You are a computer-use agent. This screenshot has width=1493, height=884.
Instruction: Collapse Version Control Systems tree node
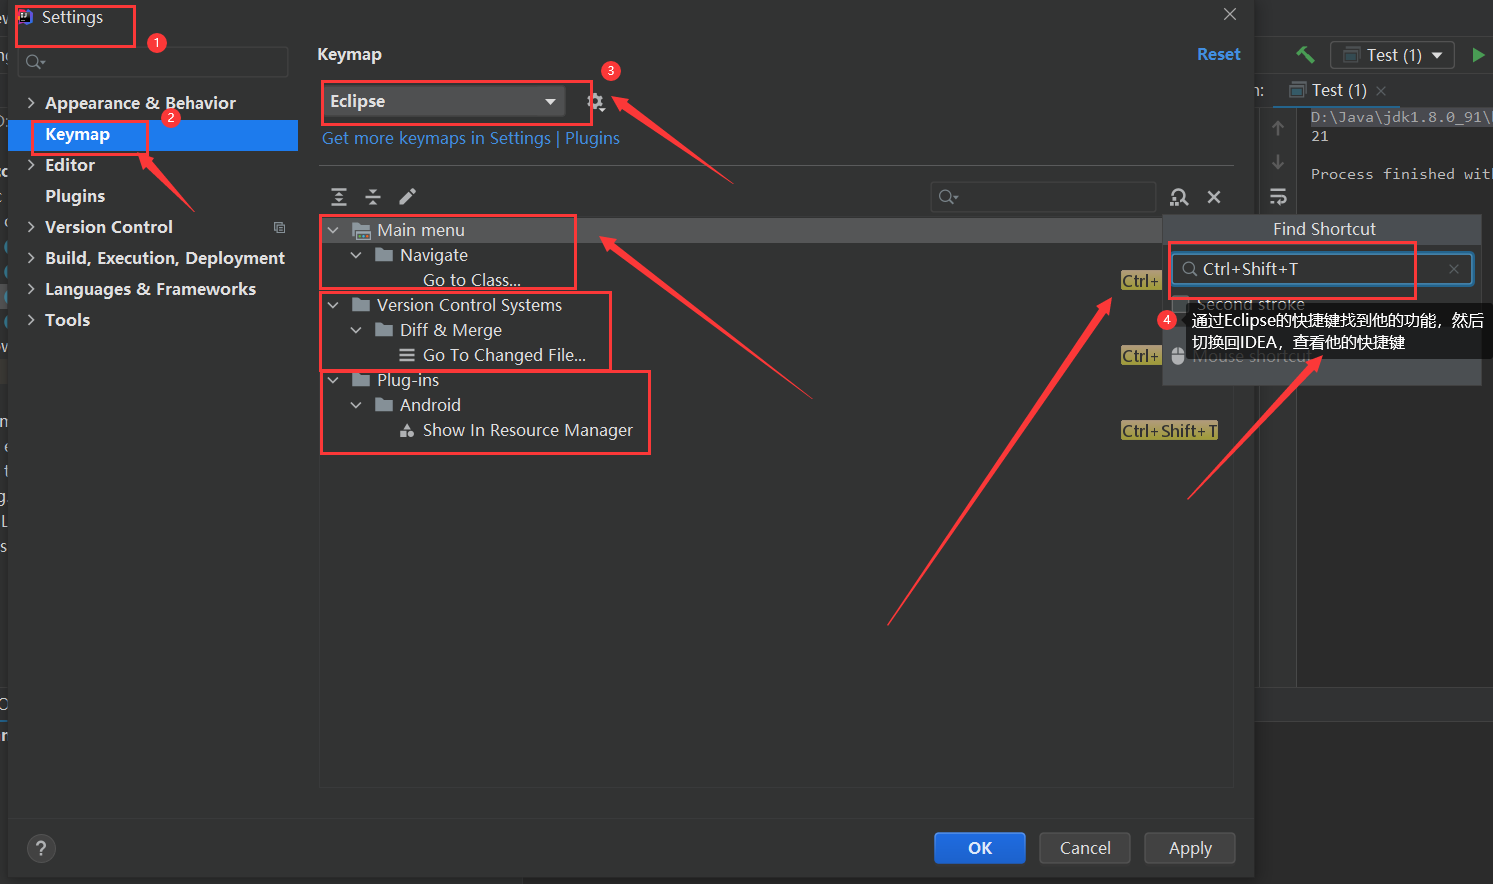(333, 305)
